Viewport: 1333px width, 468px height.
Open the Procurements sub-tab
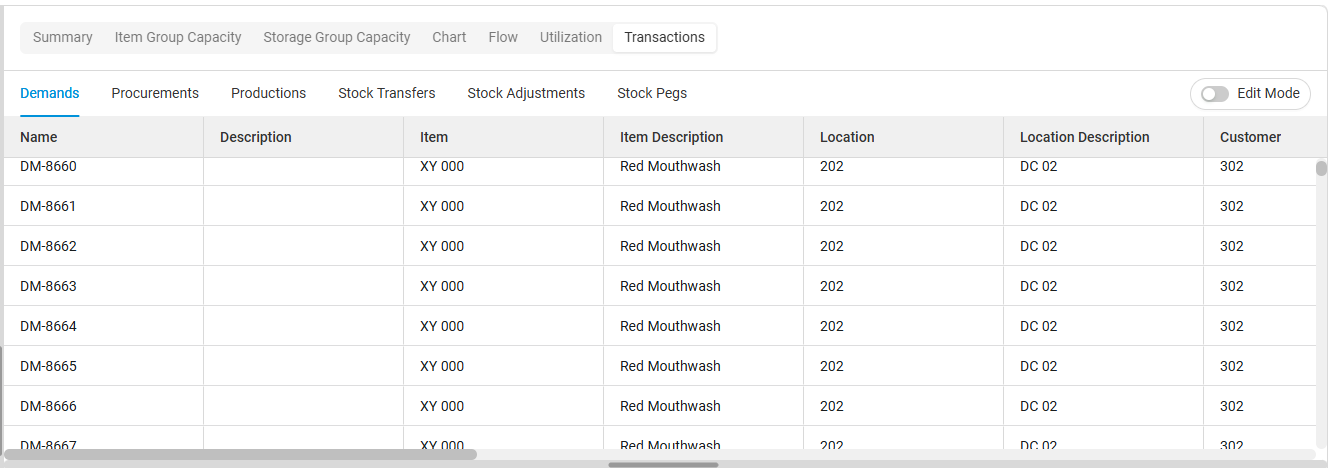[155, 94]
